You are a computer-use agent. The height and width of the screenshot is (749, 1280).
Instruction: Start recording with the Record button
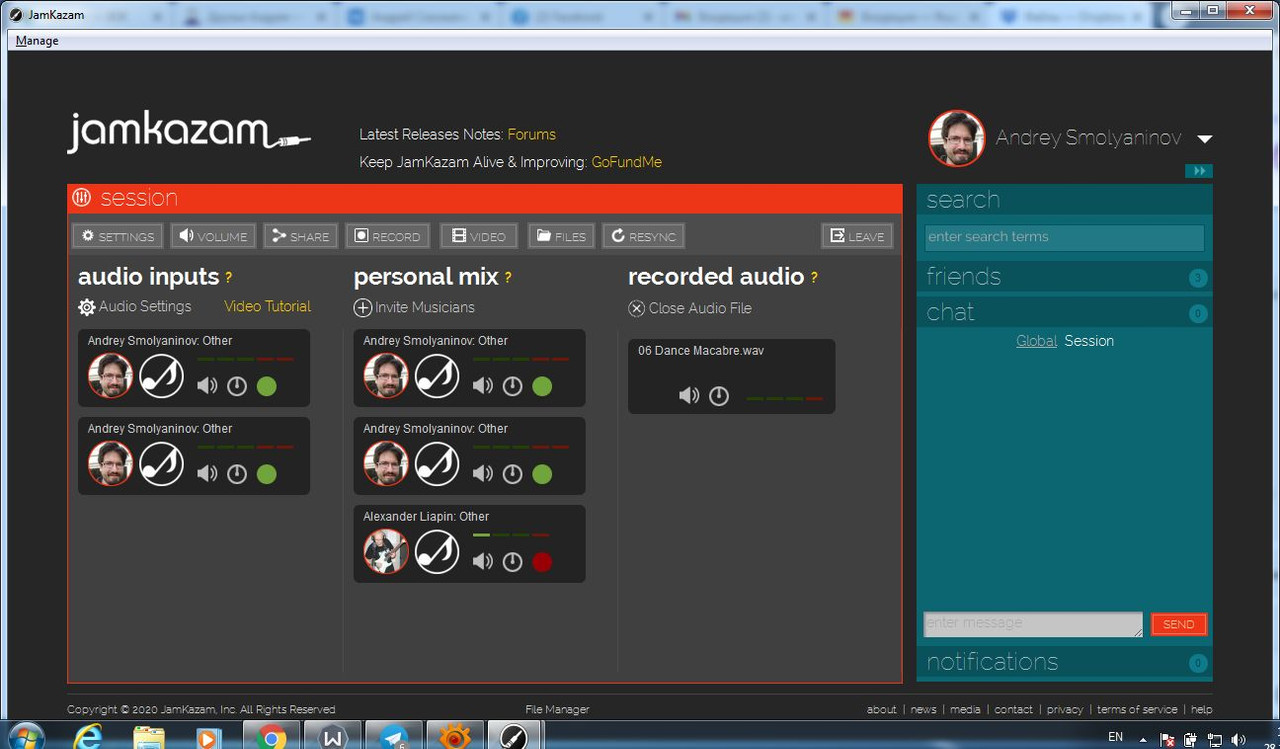click(x=388, y=236)
